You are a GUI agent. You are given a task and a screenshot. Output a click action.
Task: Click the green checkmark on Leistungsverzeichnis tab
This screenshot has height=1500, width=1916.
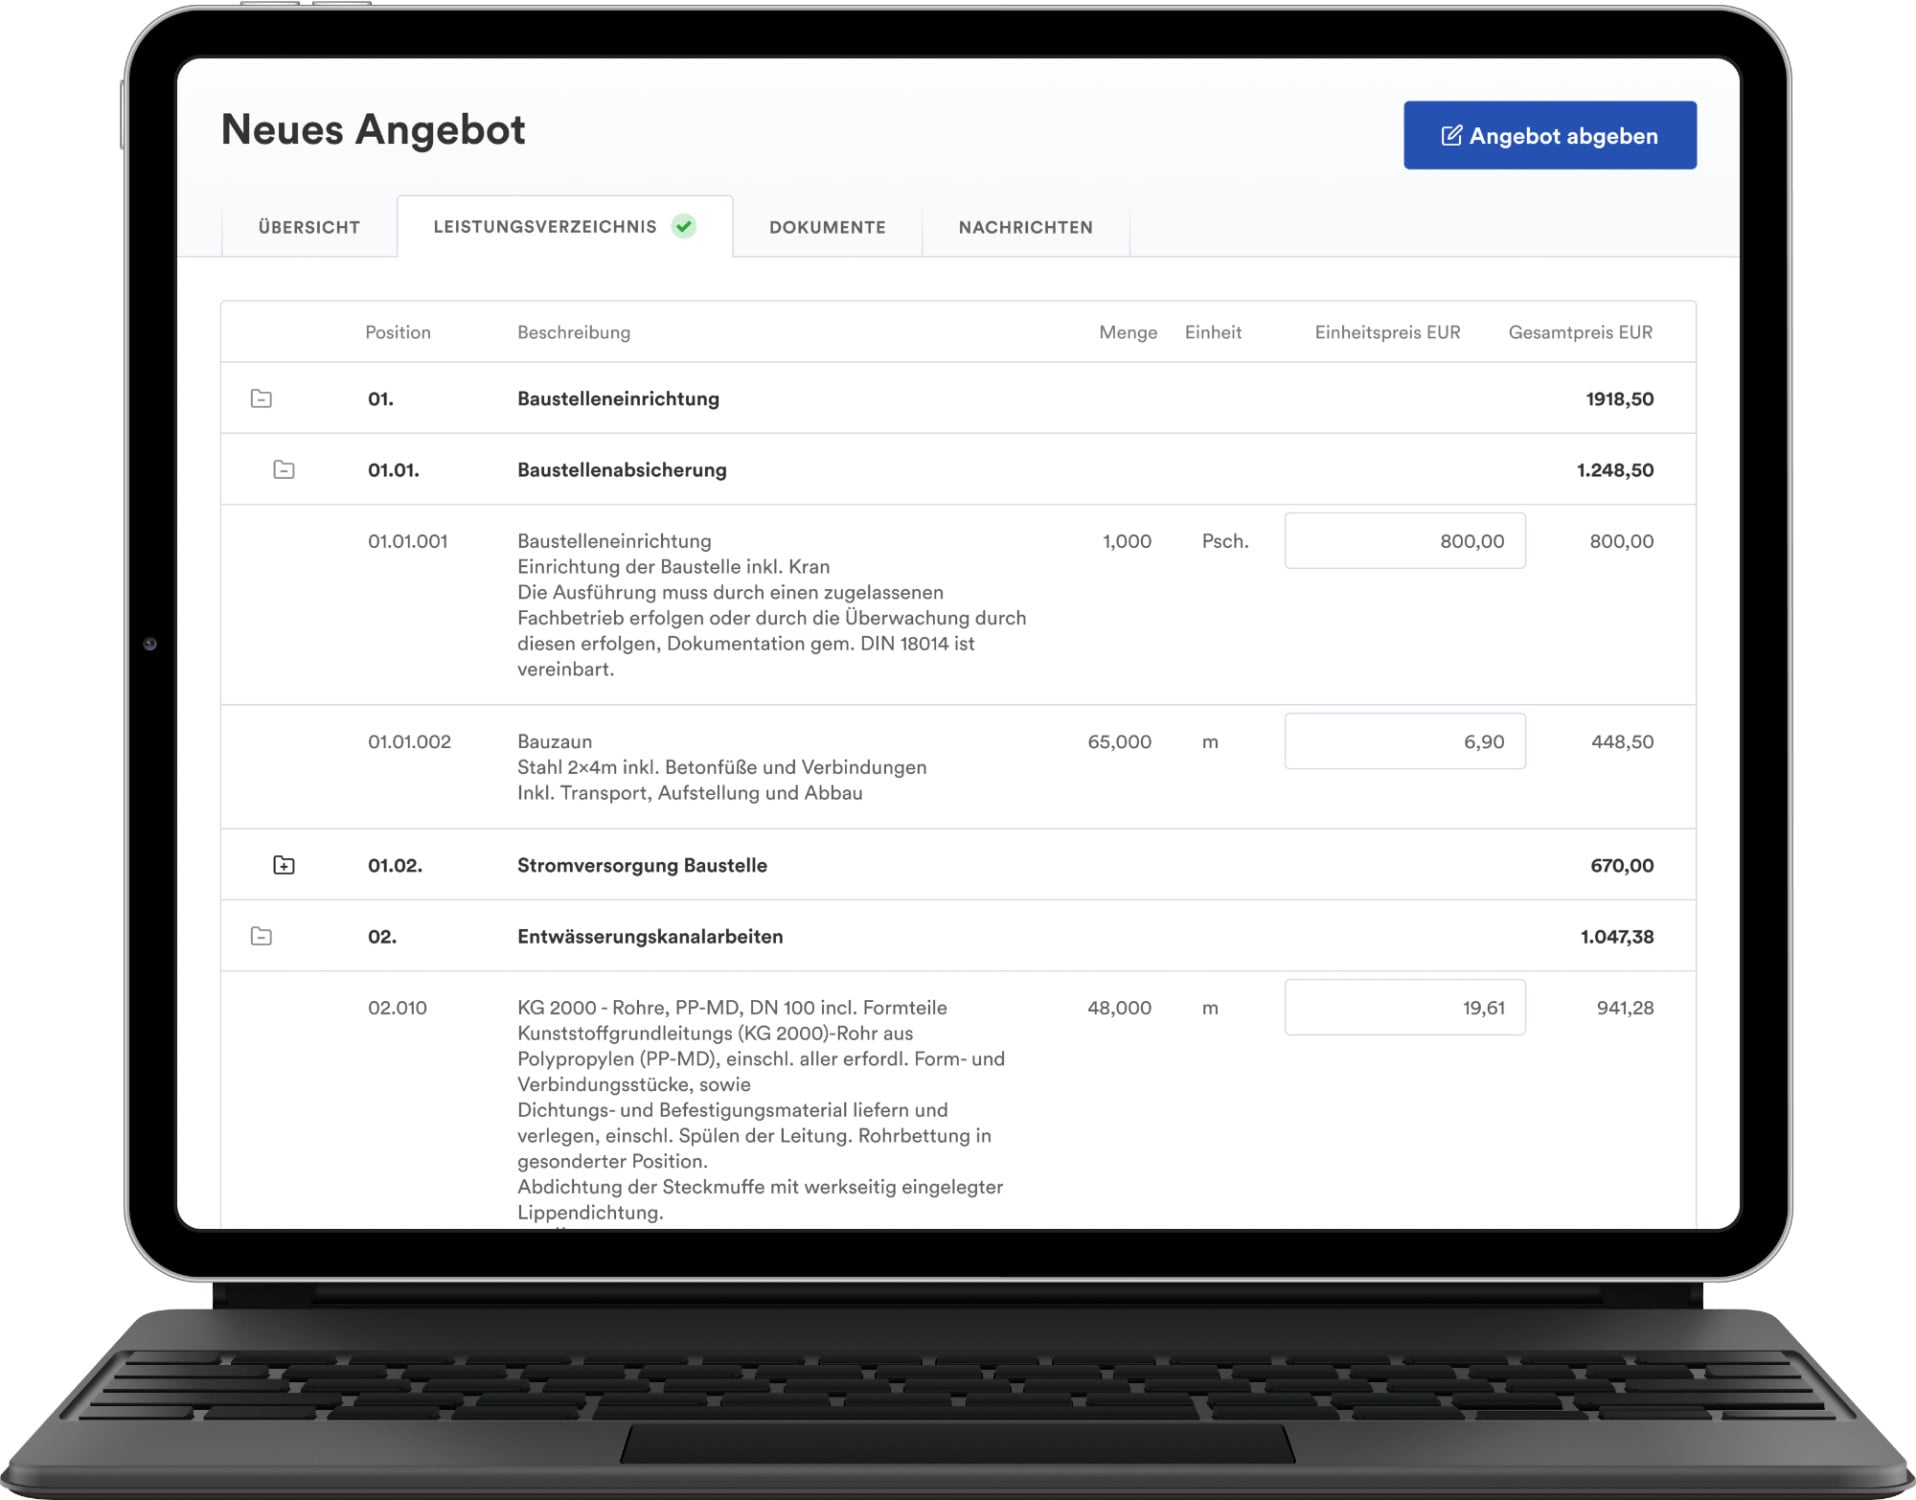coord(684,226)
